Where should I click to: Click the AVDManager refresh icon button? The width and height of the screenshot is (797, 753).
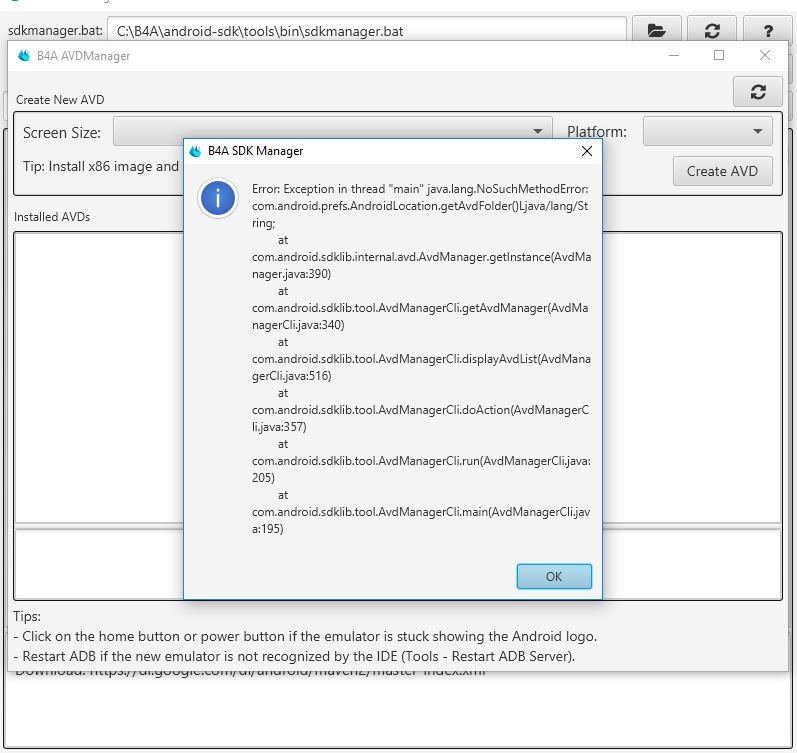click(x=757, y=92)
